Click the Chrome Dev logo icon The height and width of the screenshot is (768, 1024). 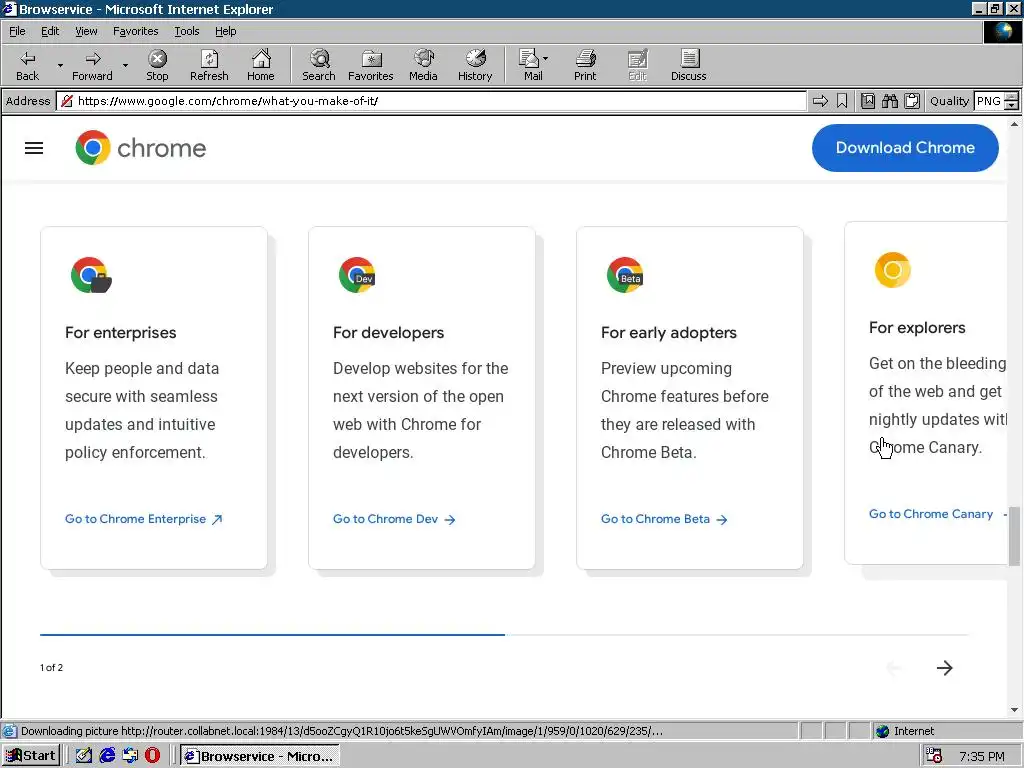point(357,275)
